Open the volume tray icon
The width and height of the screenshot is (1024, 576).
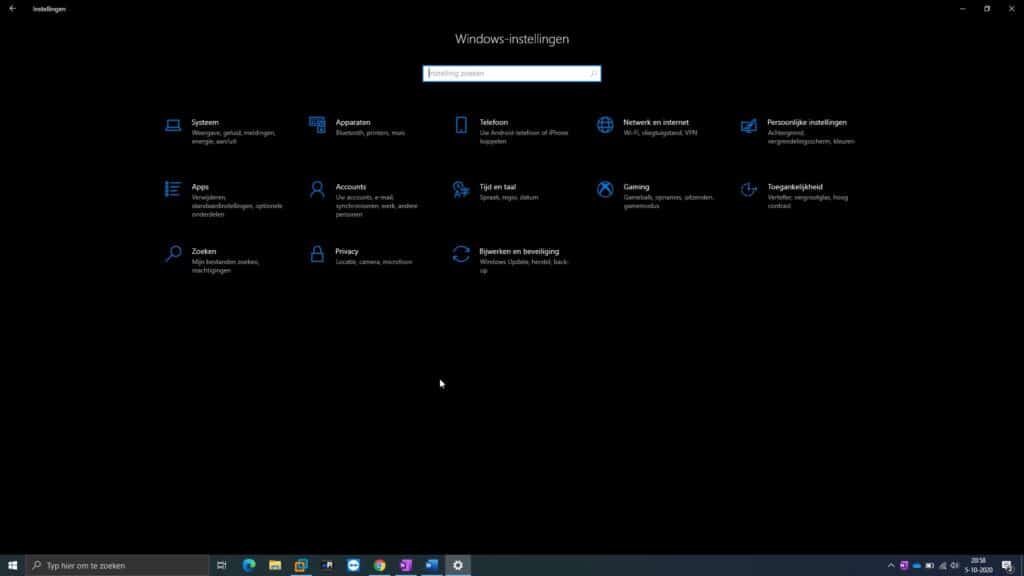tap(955, 566)
